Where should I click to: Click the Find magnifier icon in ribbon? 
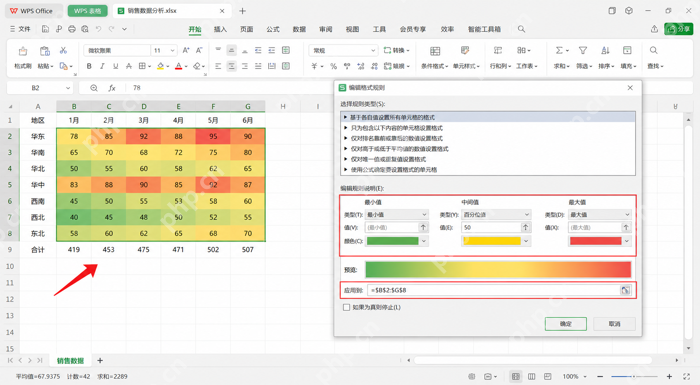pos(654,50)
